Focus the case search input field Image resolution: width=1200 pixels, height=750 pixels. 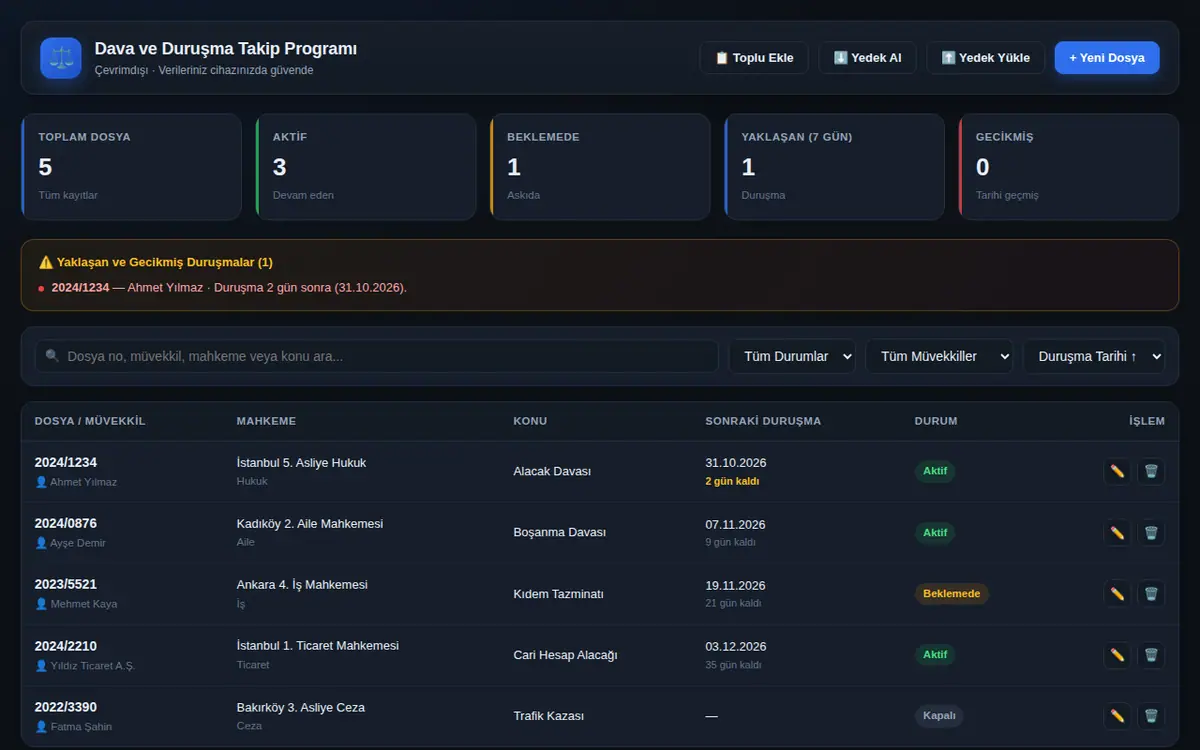[377, 356]
